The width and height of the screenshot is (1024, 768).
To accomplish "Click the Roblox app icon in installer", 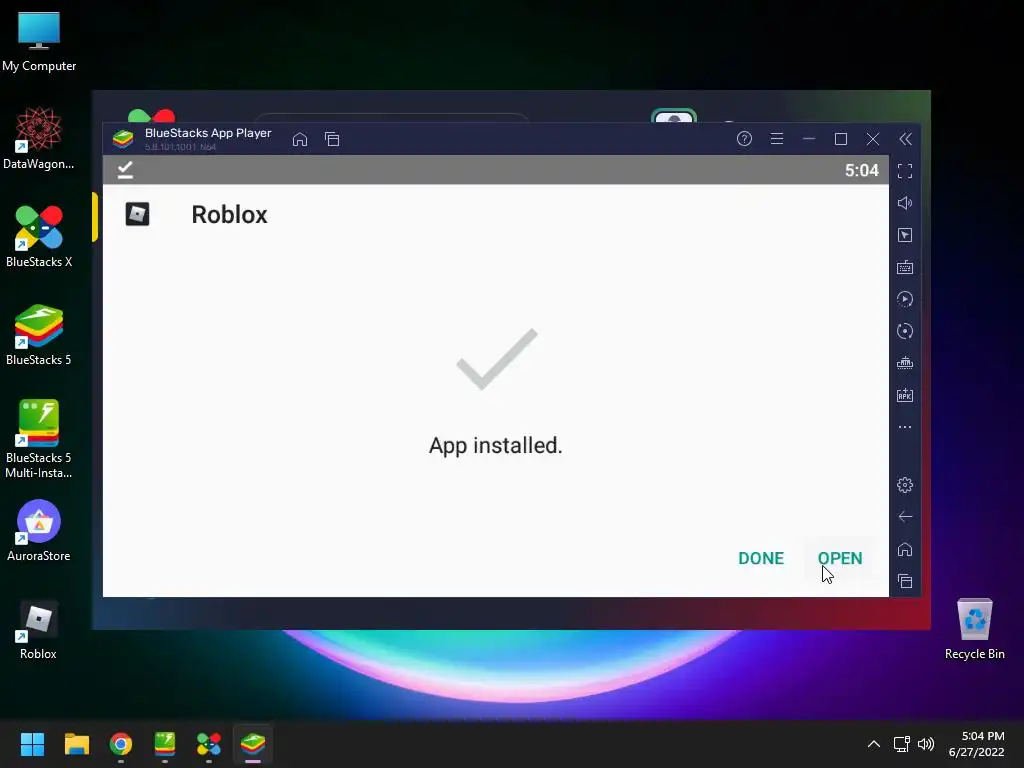I will 137,214.
